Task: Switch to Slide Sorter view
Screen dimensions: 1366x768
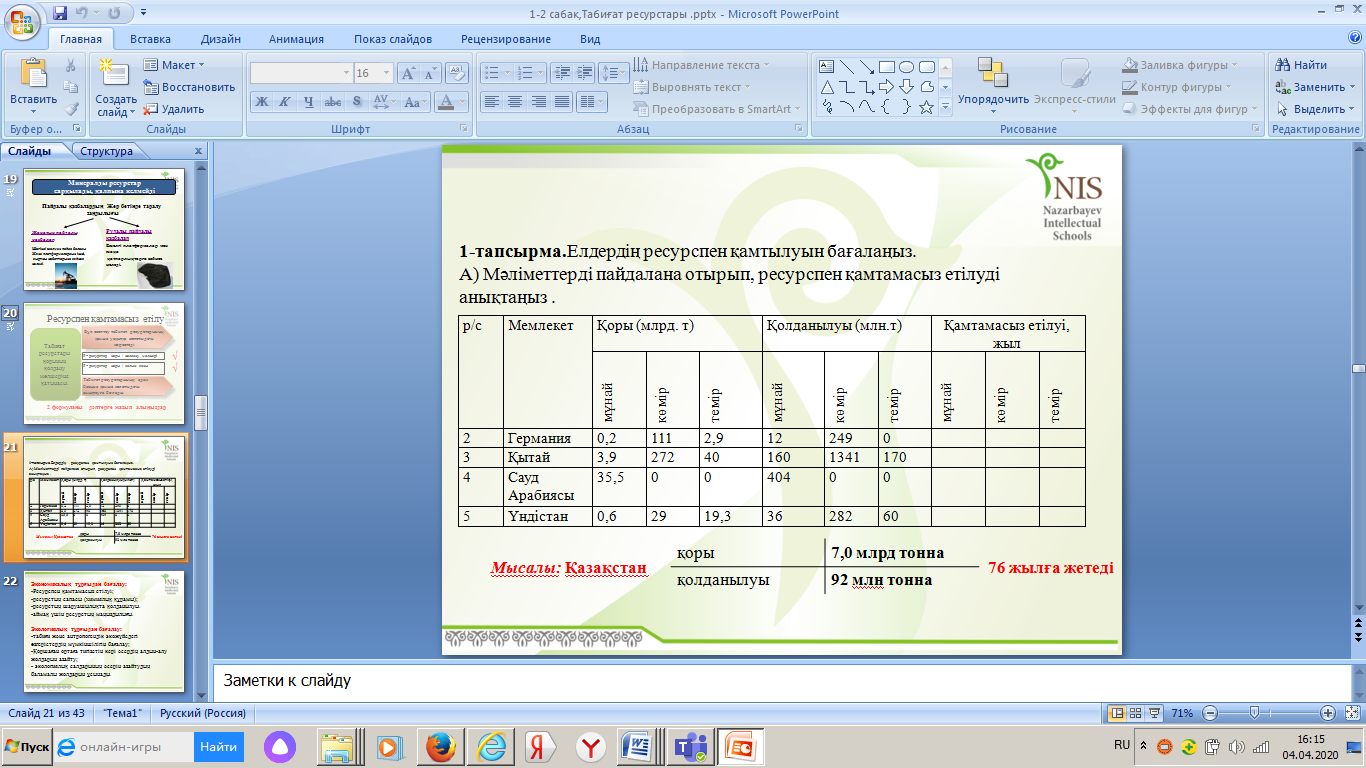Action: point(1137,713)
